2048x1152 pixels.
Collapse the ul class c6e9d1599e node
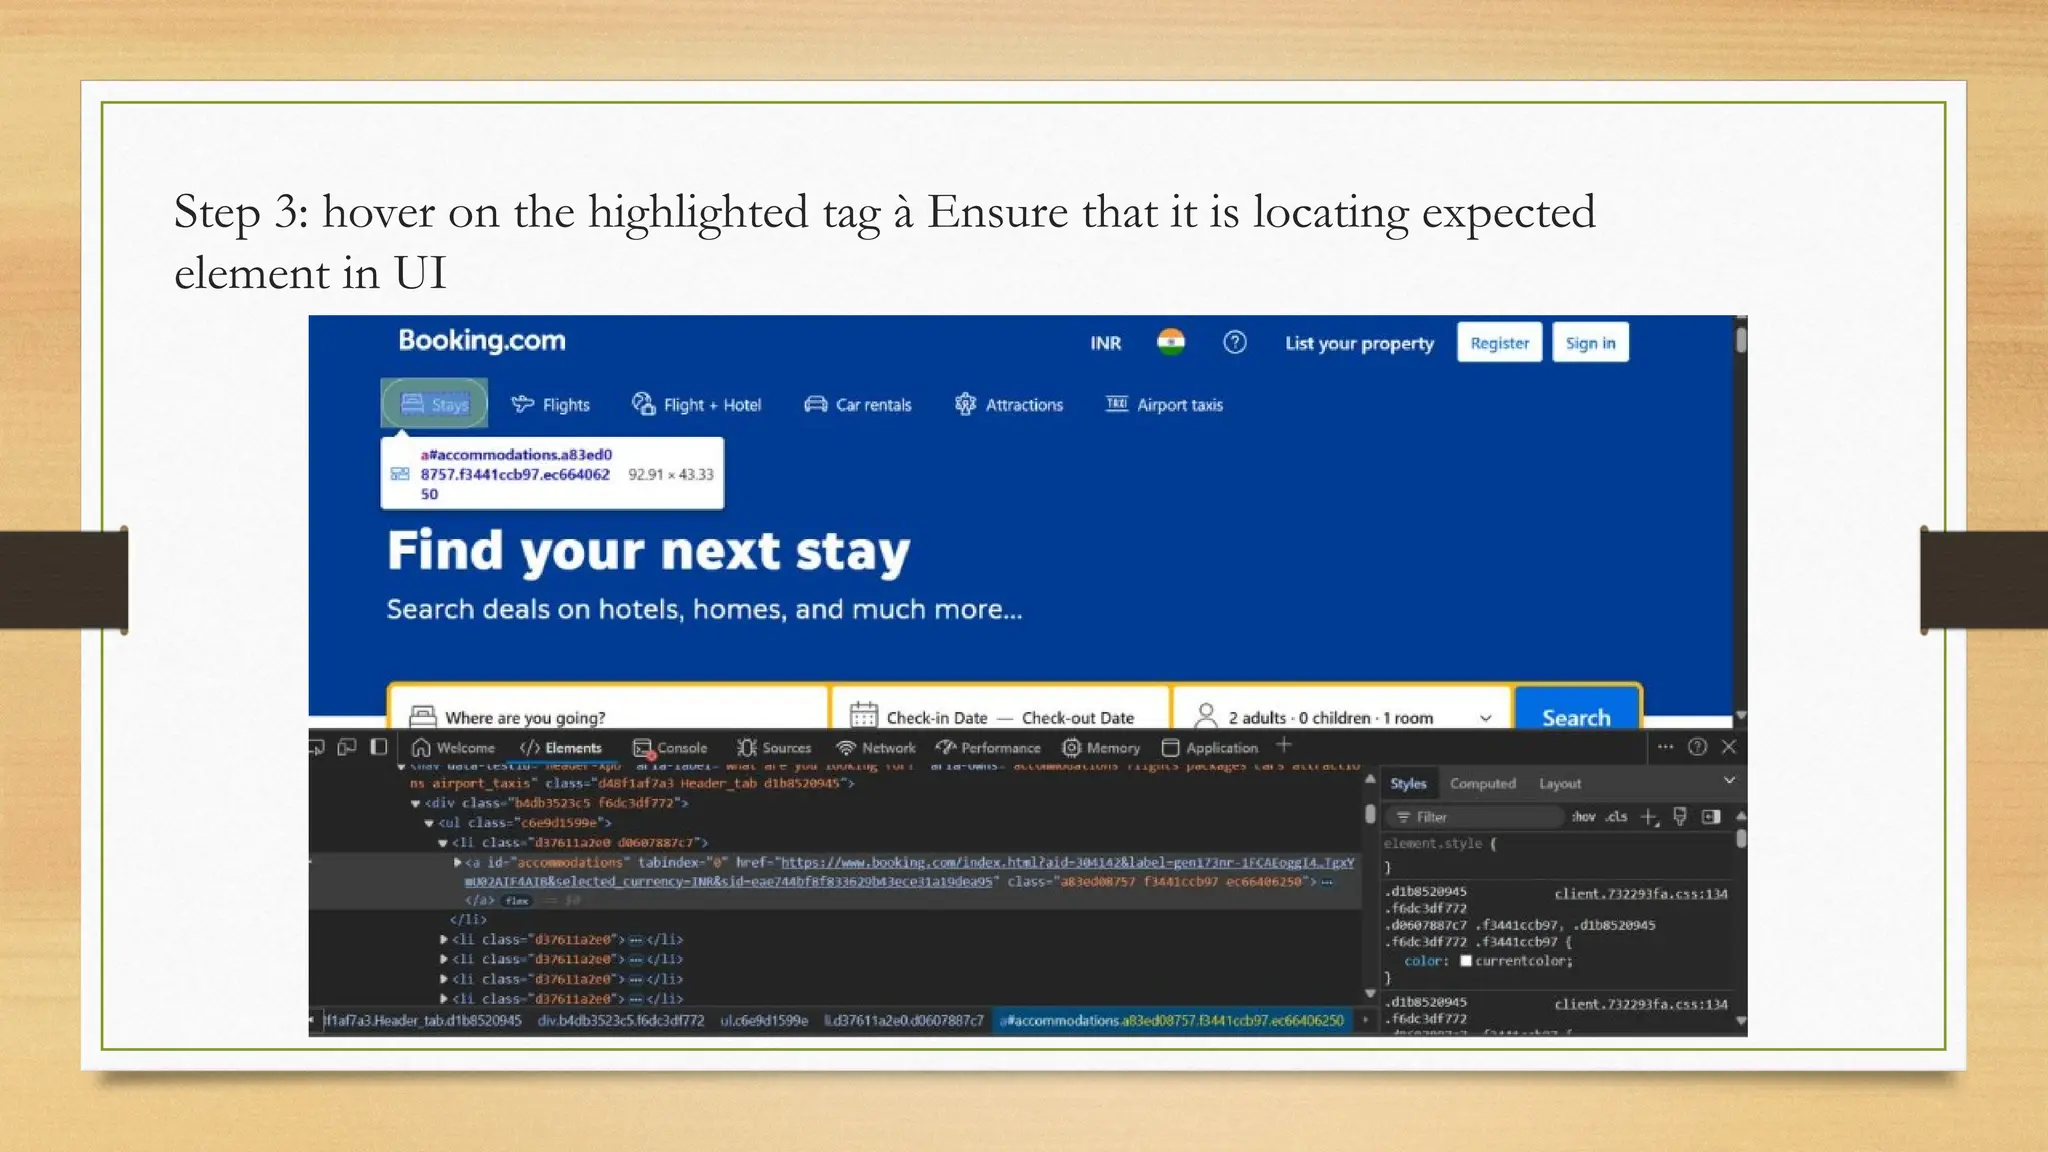point(429,823)
